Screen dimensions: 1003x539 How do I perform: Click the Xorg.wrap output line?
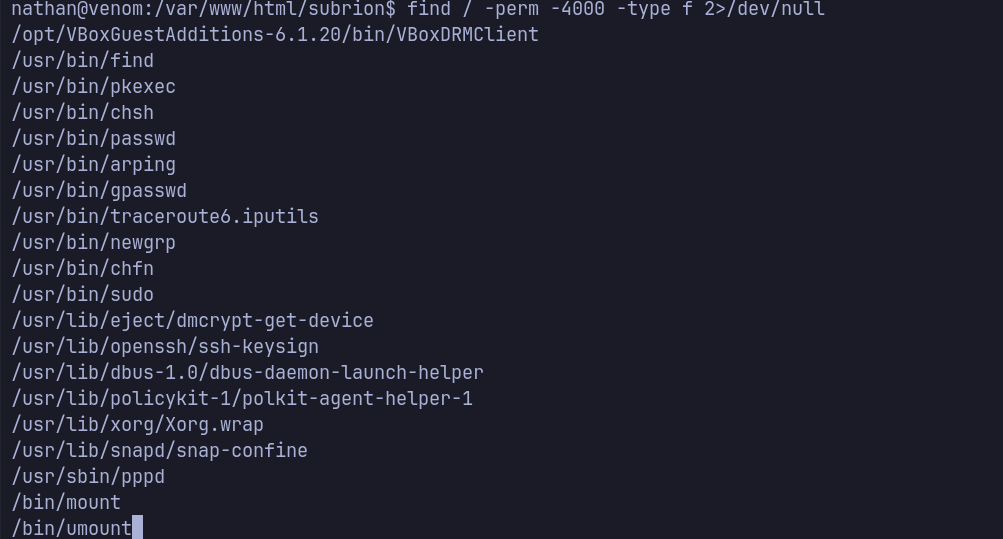click(138, 425)
